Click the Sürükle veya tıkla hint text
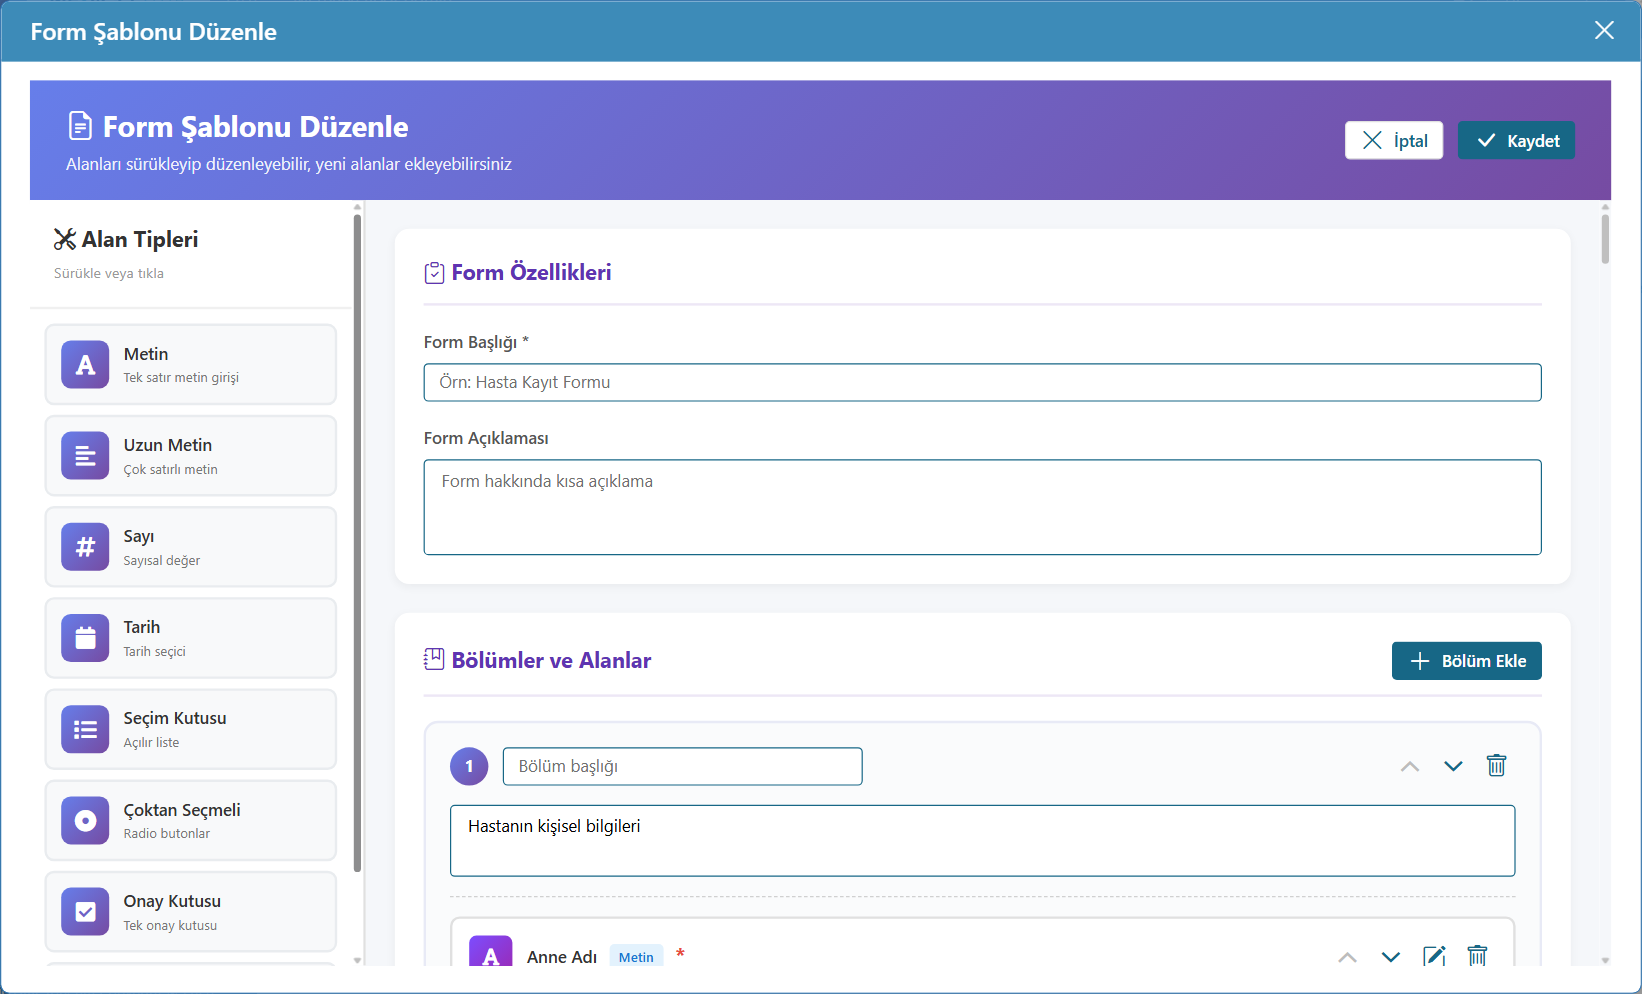Image resolution: width=1642 pixels, height=994 pixels. click(x=109, y=273)
